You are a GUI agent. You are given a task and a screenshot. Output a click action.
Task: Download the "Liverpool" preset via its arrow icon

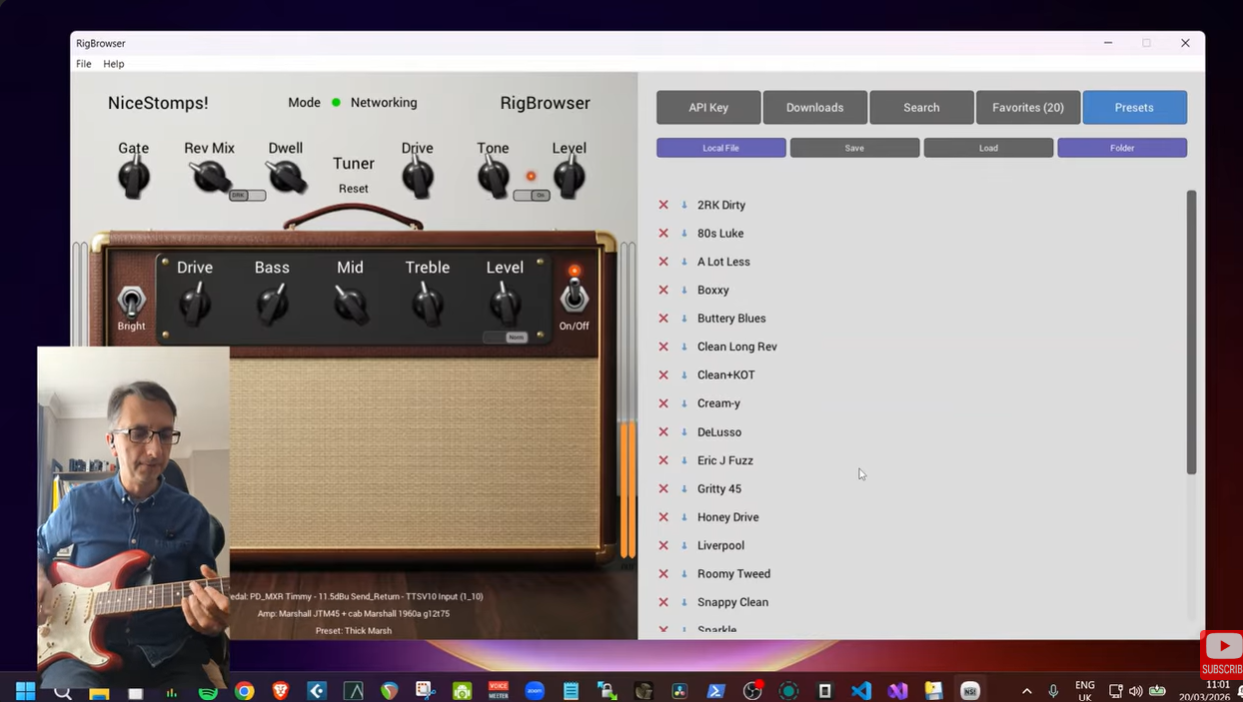tap(682, 545)
